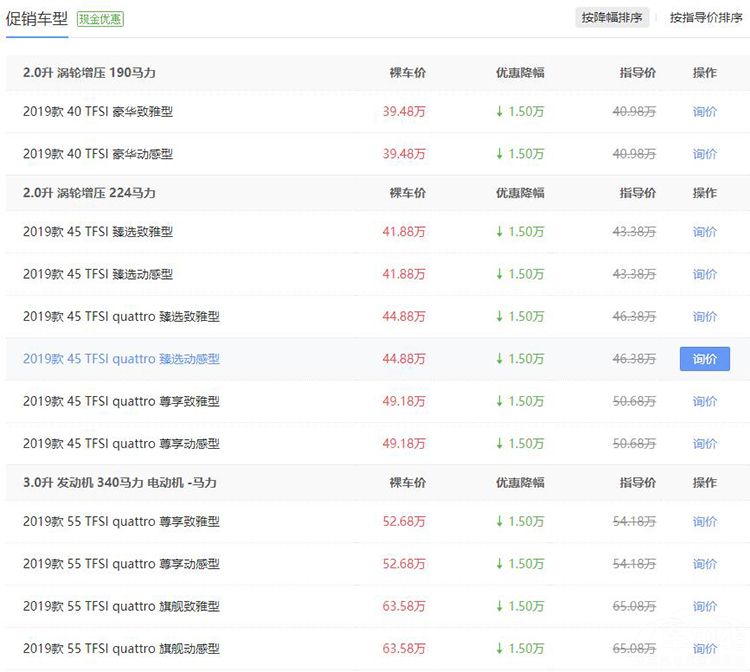
Task: Click 1.50万 discount for 45 TFSI 臻选动感型
Action: [x=520, y=274]
